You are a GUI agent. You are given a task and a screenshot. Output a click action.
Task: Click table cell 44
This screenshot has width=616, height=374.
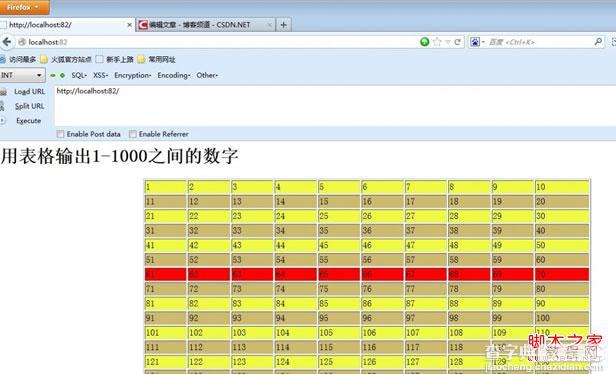coord(296,245)
